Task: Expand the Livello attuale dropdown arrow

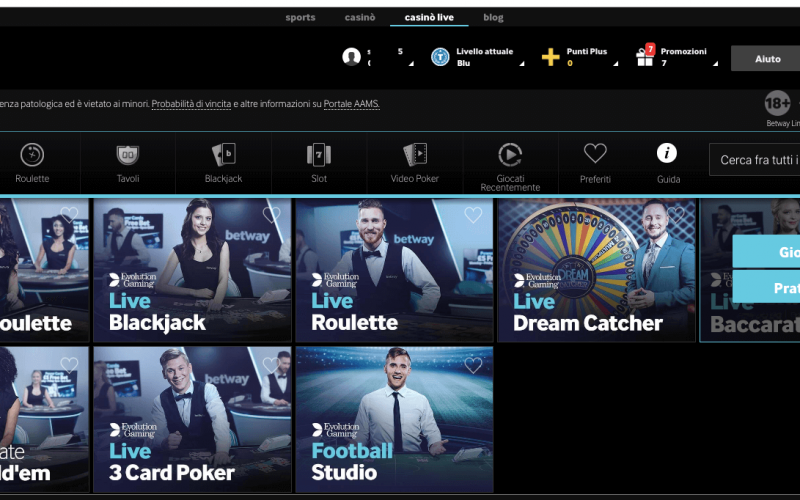Action: click(x=521, y=63)
